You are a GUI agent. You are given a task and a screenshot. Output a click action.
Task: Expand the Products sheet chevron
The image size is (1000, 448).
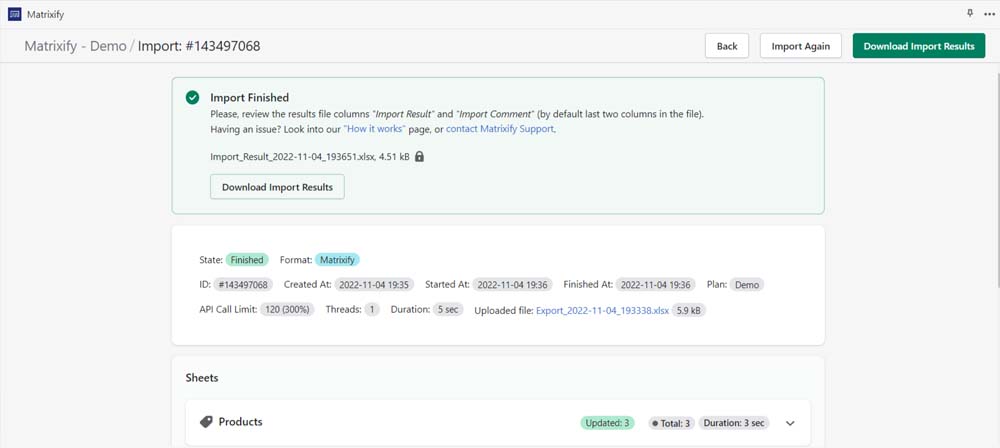tap(790, 423)
